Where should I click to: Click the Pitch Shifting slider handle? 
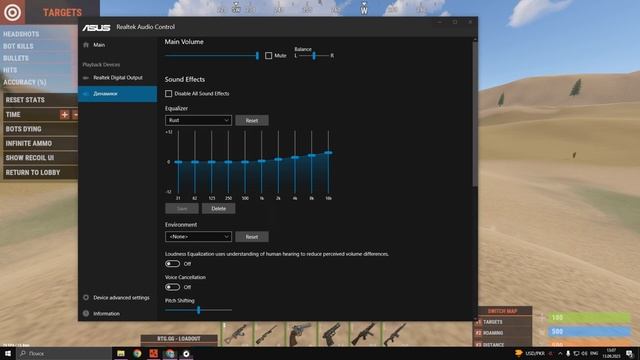[198, 310]
